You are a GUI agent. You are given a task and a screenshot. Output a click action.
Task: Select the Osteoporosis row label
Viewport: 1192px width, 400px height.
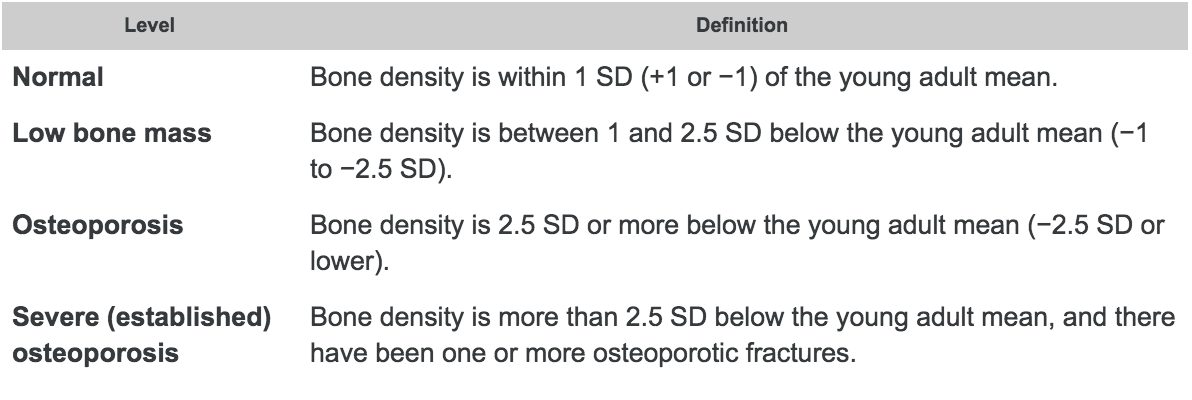(x=98, y=224)
